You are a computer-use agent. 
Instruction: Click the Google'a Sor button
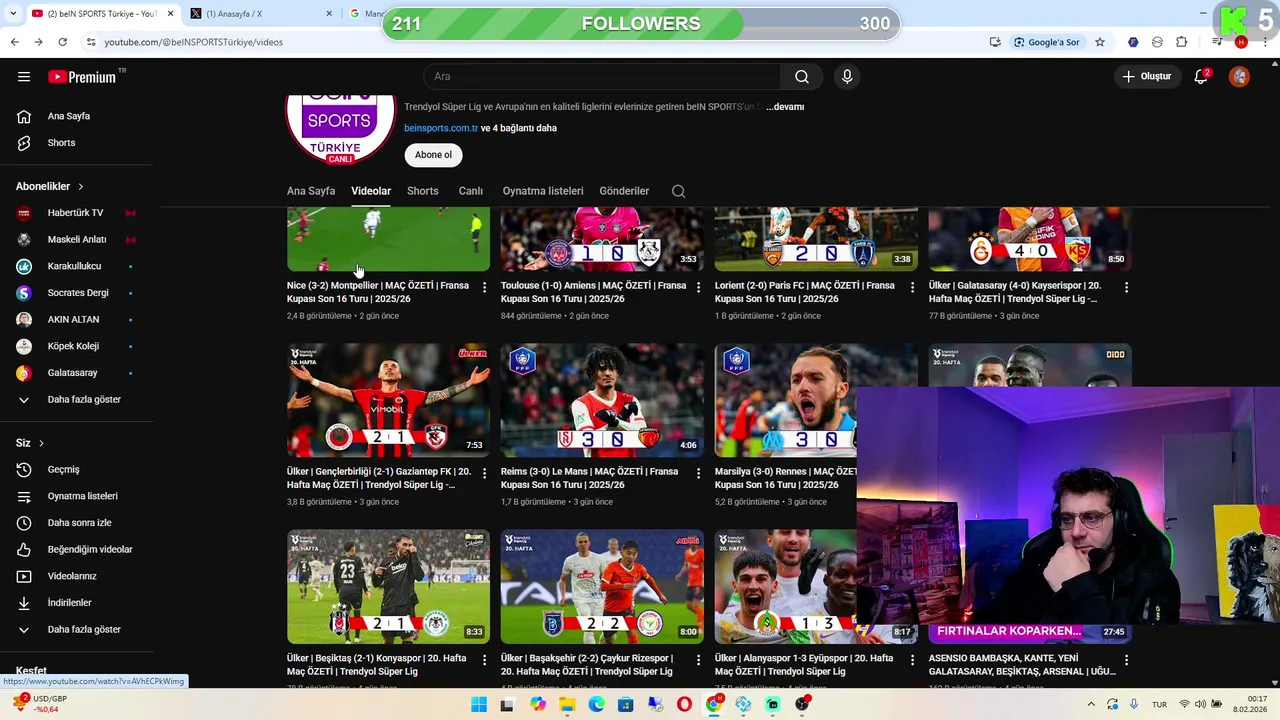tap(1047, 42)
